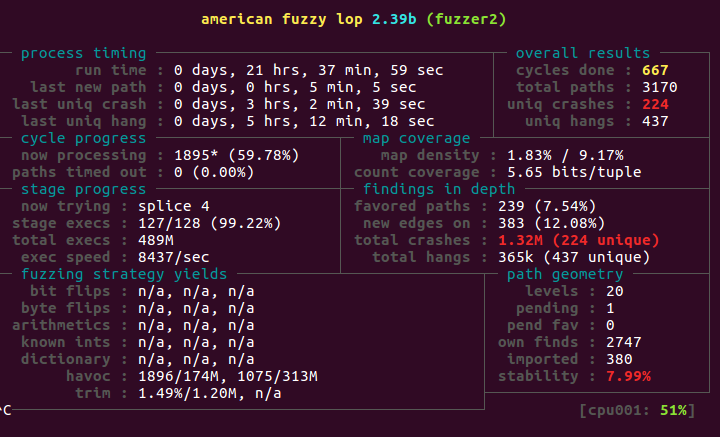This screenshot has width=720, height=437.
Task: Click the paths timed out value 0 (0.00%)
Action: (214, 172)
